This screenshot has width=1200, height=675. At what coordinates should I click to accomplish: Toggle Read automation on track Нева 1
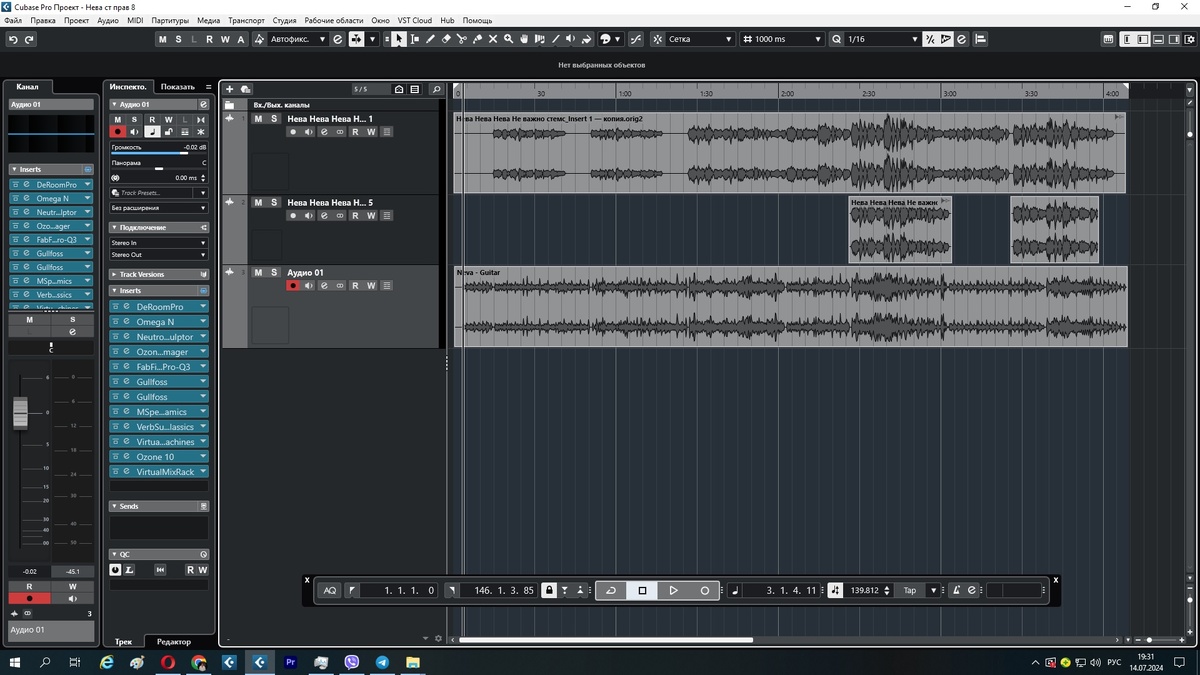(x=355, y=132)
